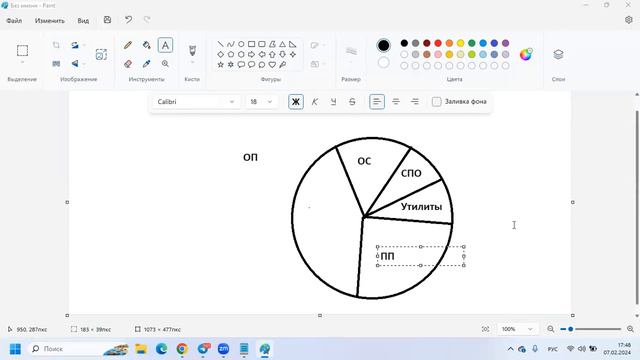
Task: Choose the Lightning bolt shape
Action: click(x=282, y=64)
